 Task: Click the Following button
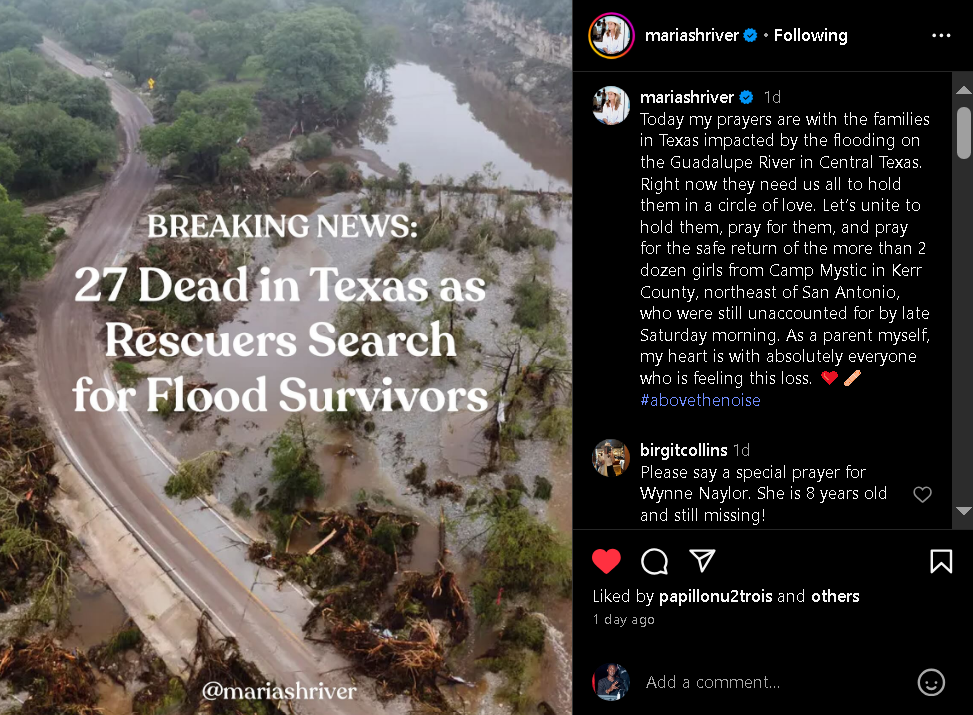point(810,35)
